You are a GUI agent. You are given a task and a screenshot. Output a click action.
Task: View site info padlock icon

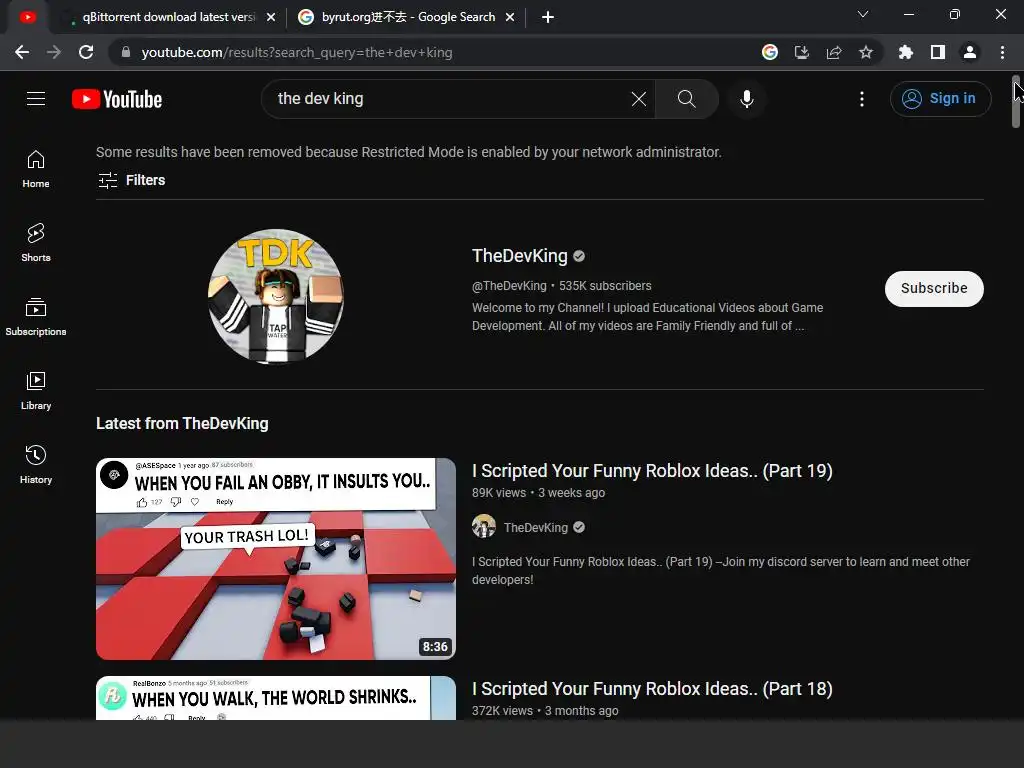[126, 52]
